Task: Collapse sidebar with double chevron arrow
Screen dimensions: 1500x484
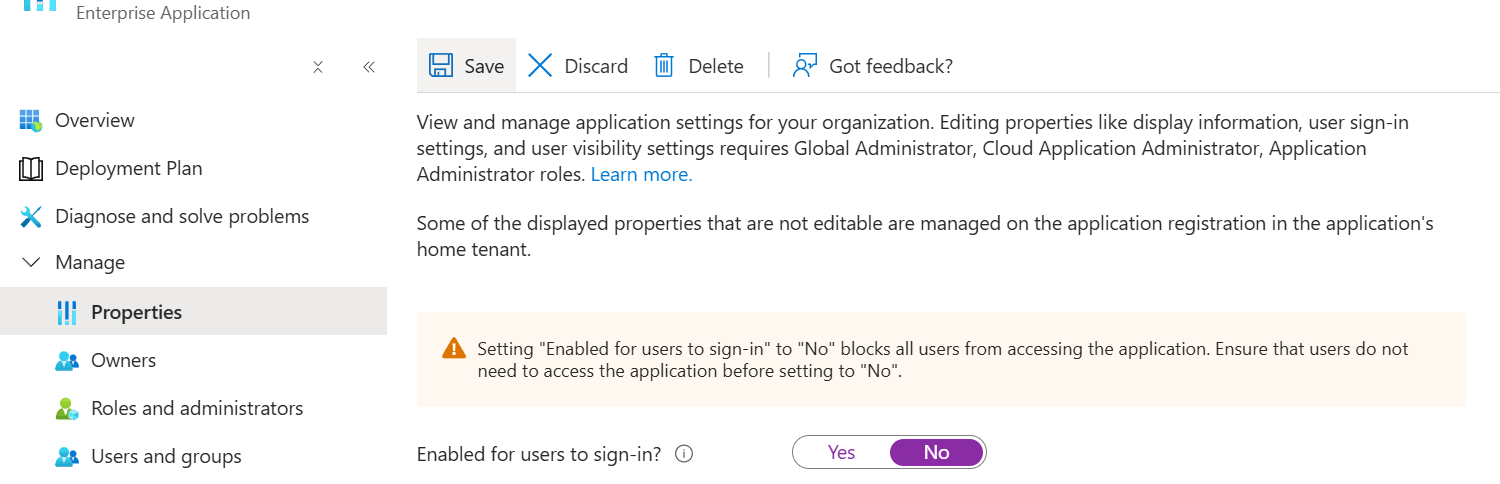Action: (368, 67)
